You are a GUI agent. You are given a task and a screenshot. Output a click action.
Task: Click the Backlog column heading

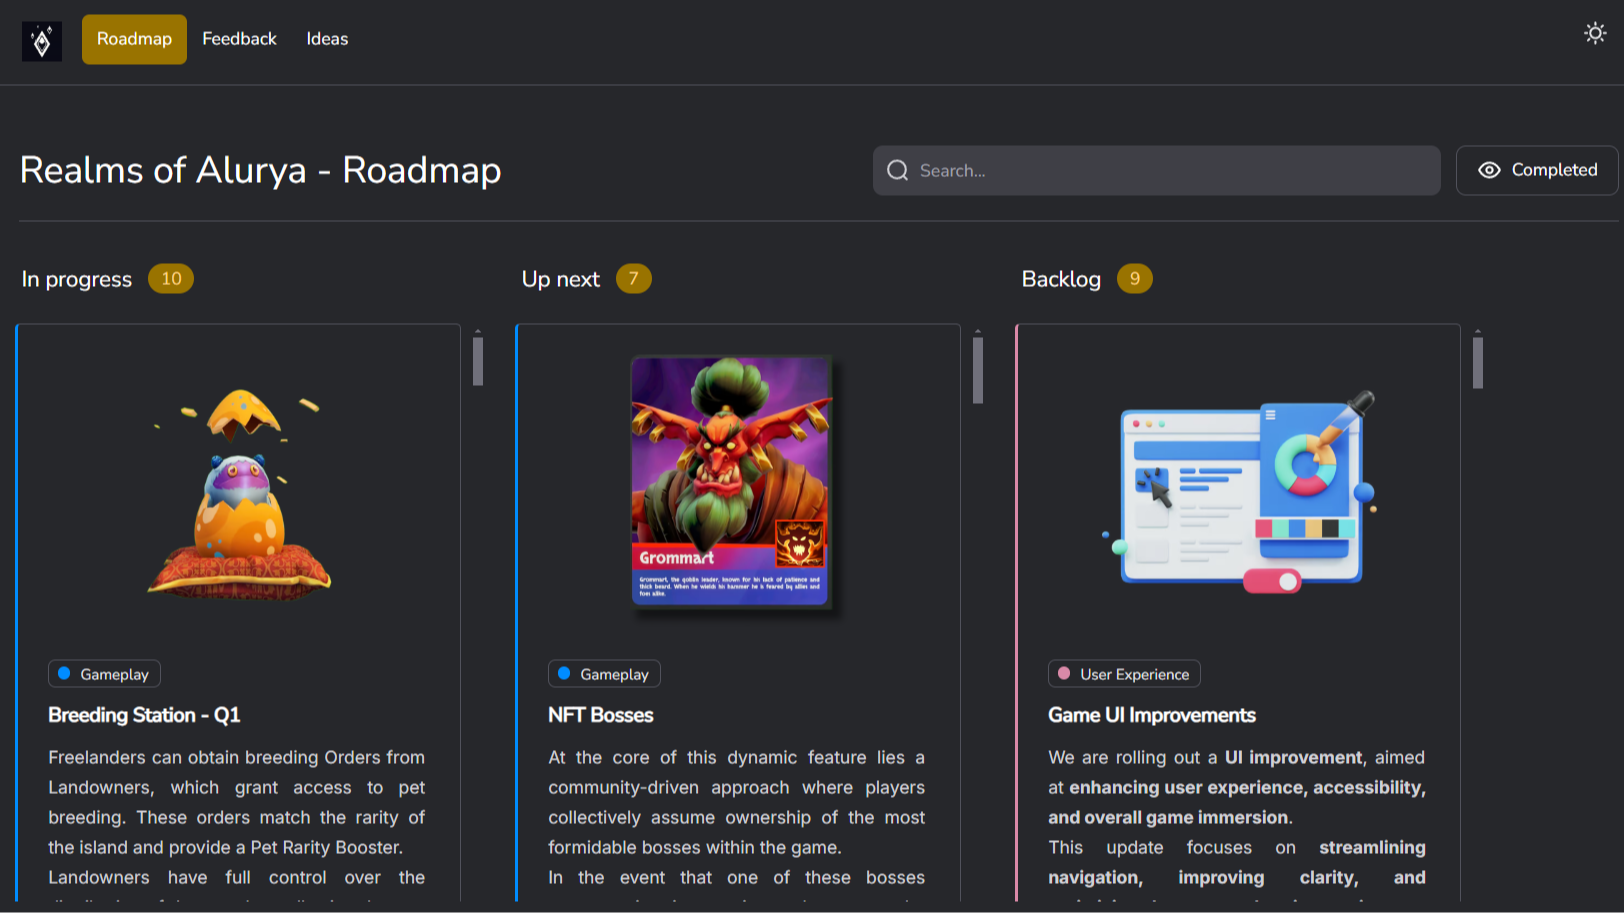(x=1061, y=279)
